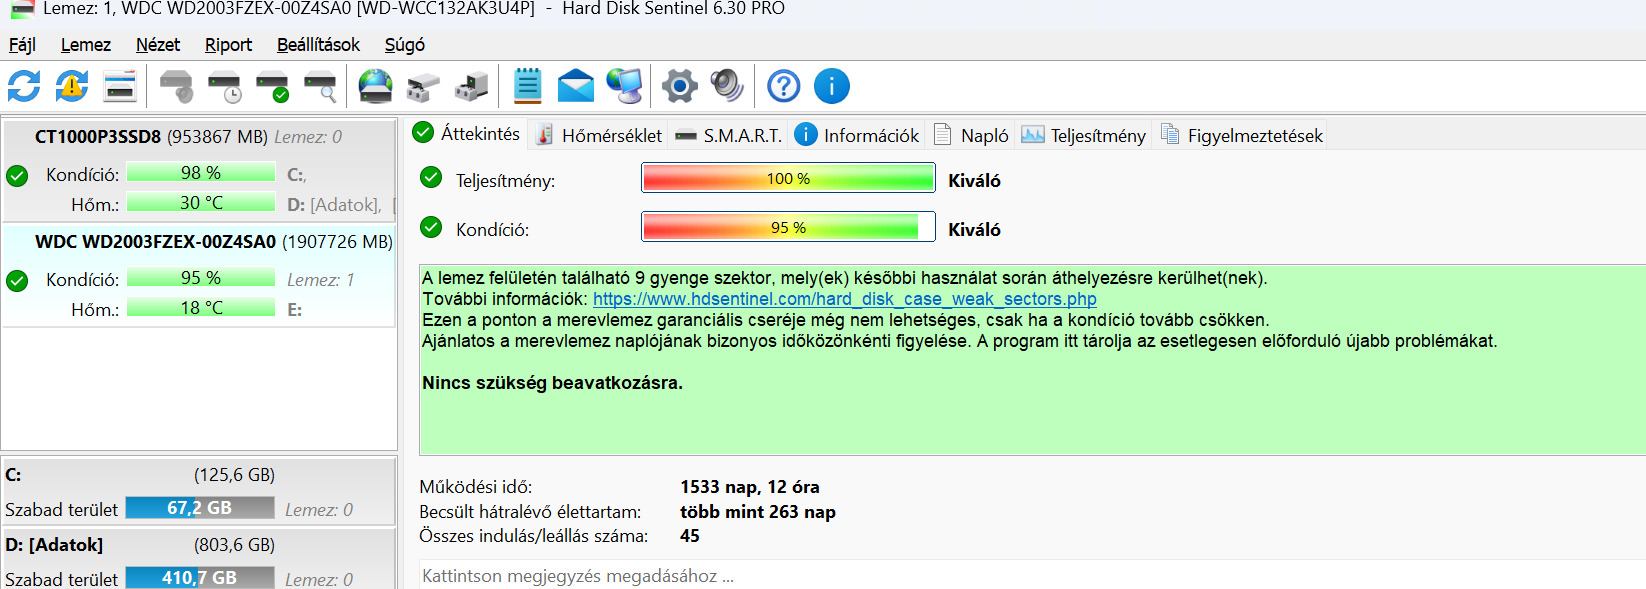Open the blue notepad report icon
This screenshot has height=589, width=1646.
tap(528, 86)
